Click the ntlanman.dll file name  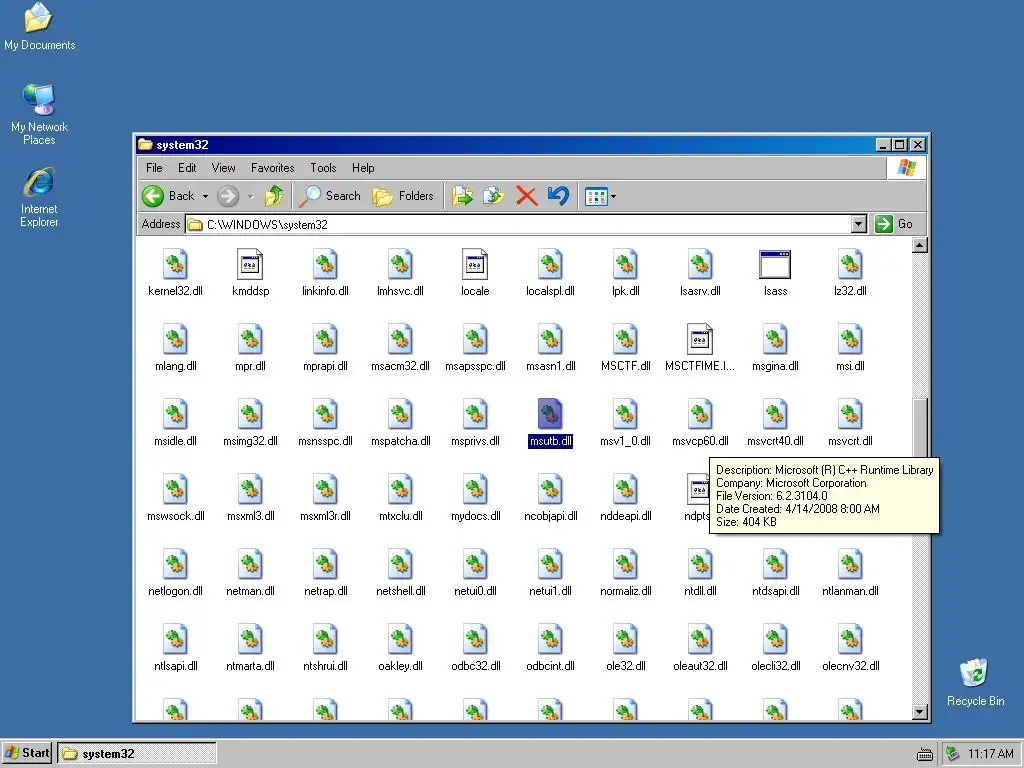[x=850, y=592]
